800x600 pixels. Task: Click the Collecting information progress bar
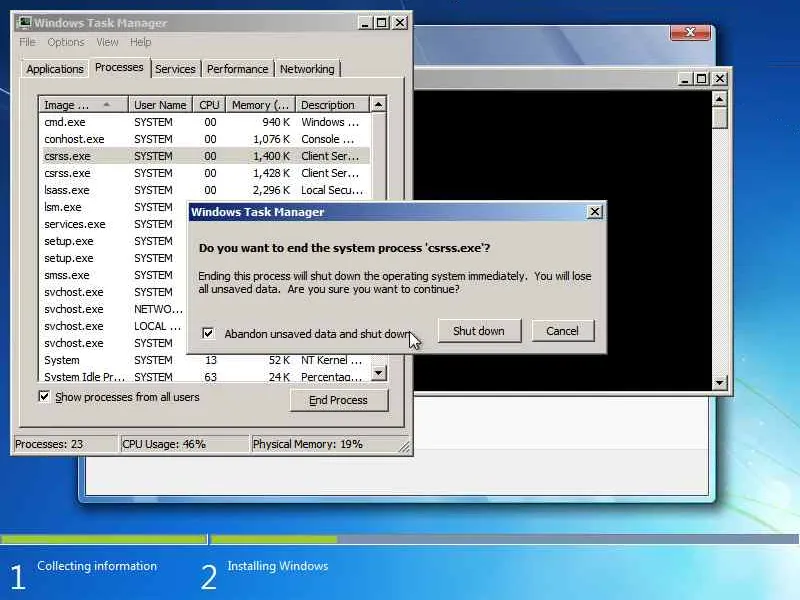104,539
